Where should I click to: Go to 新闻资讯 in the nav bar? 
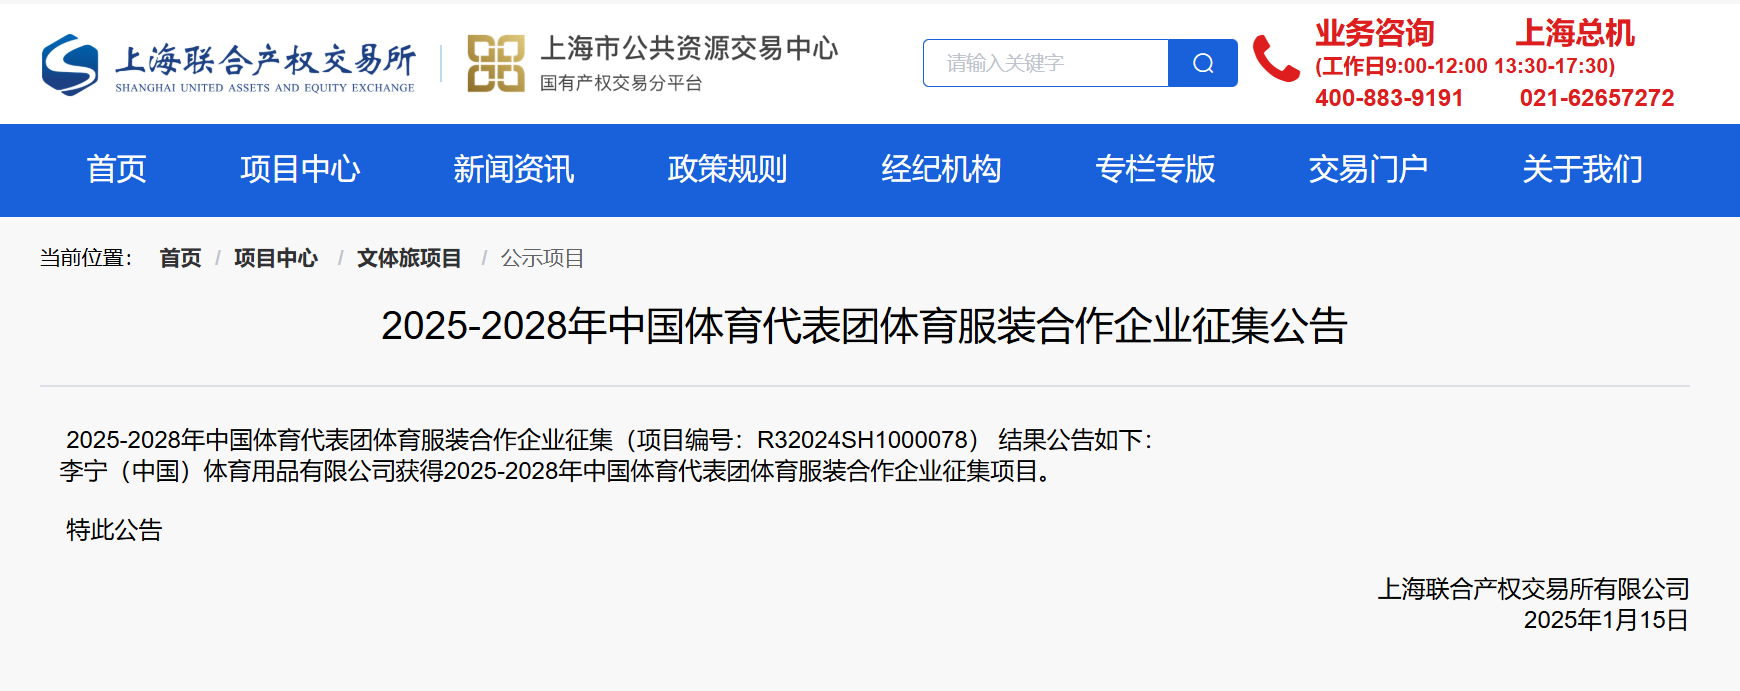coord(514,170)
